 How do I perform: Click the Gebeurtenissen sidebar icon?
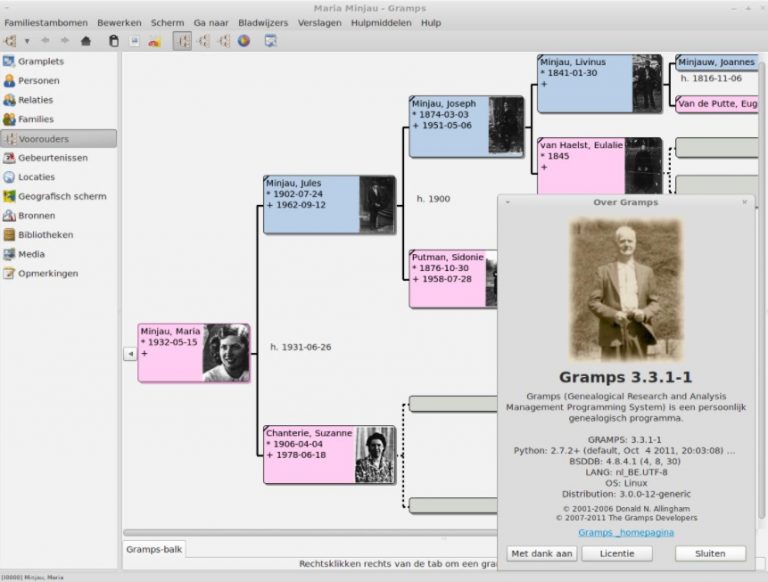pyautogui.click(x=9, y=158)
